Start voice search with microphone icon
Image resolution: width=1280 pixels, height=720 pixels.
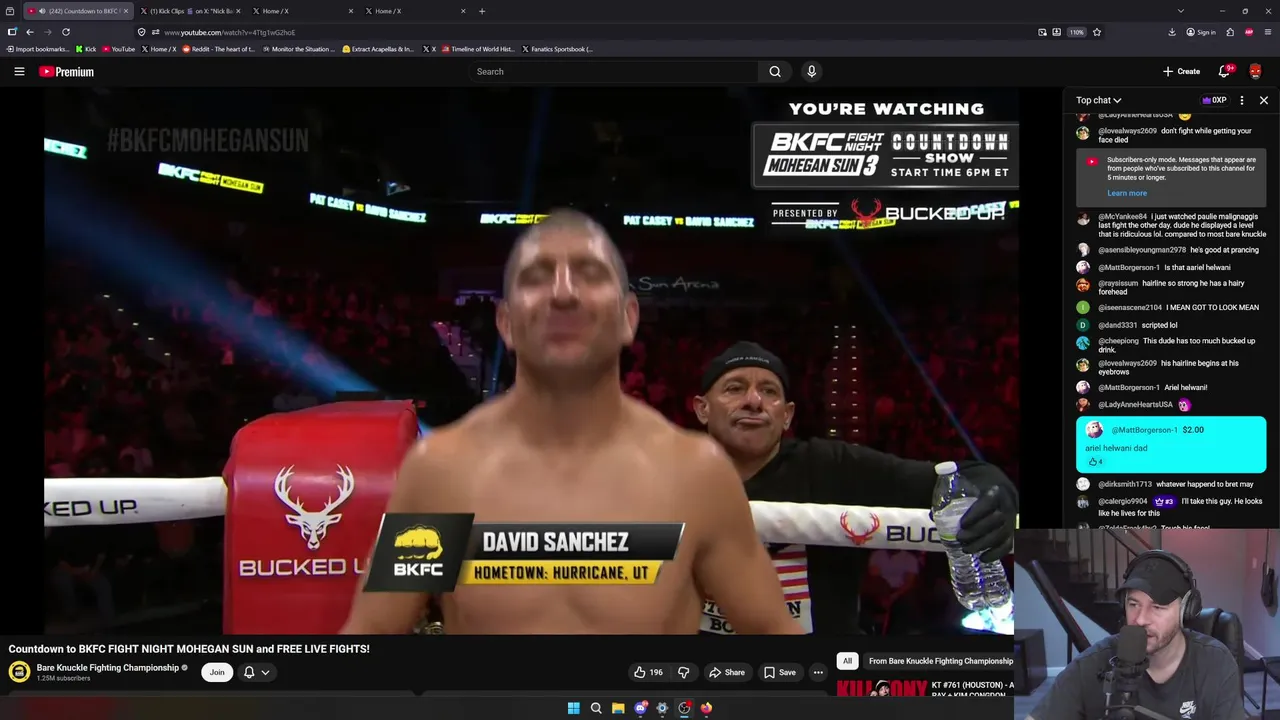(811, 71)
